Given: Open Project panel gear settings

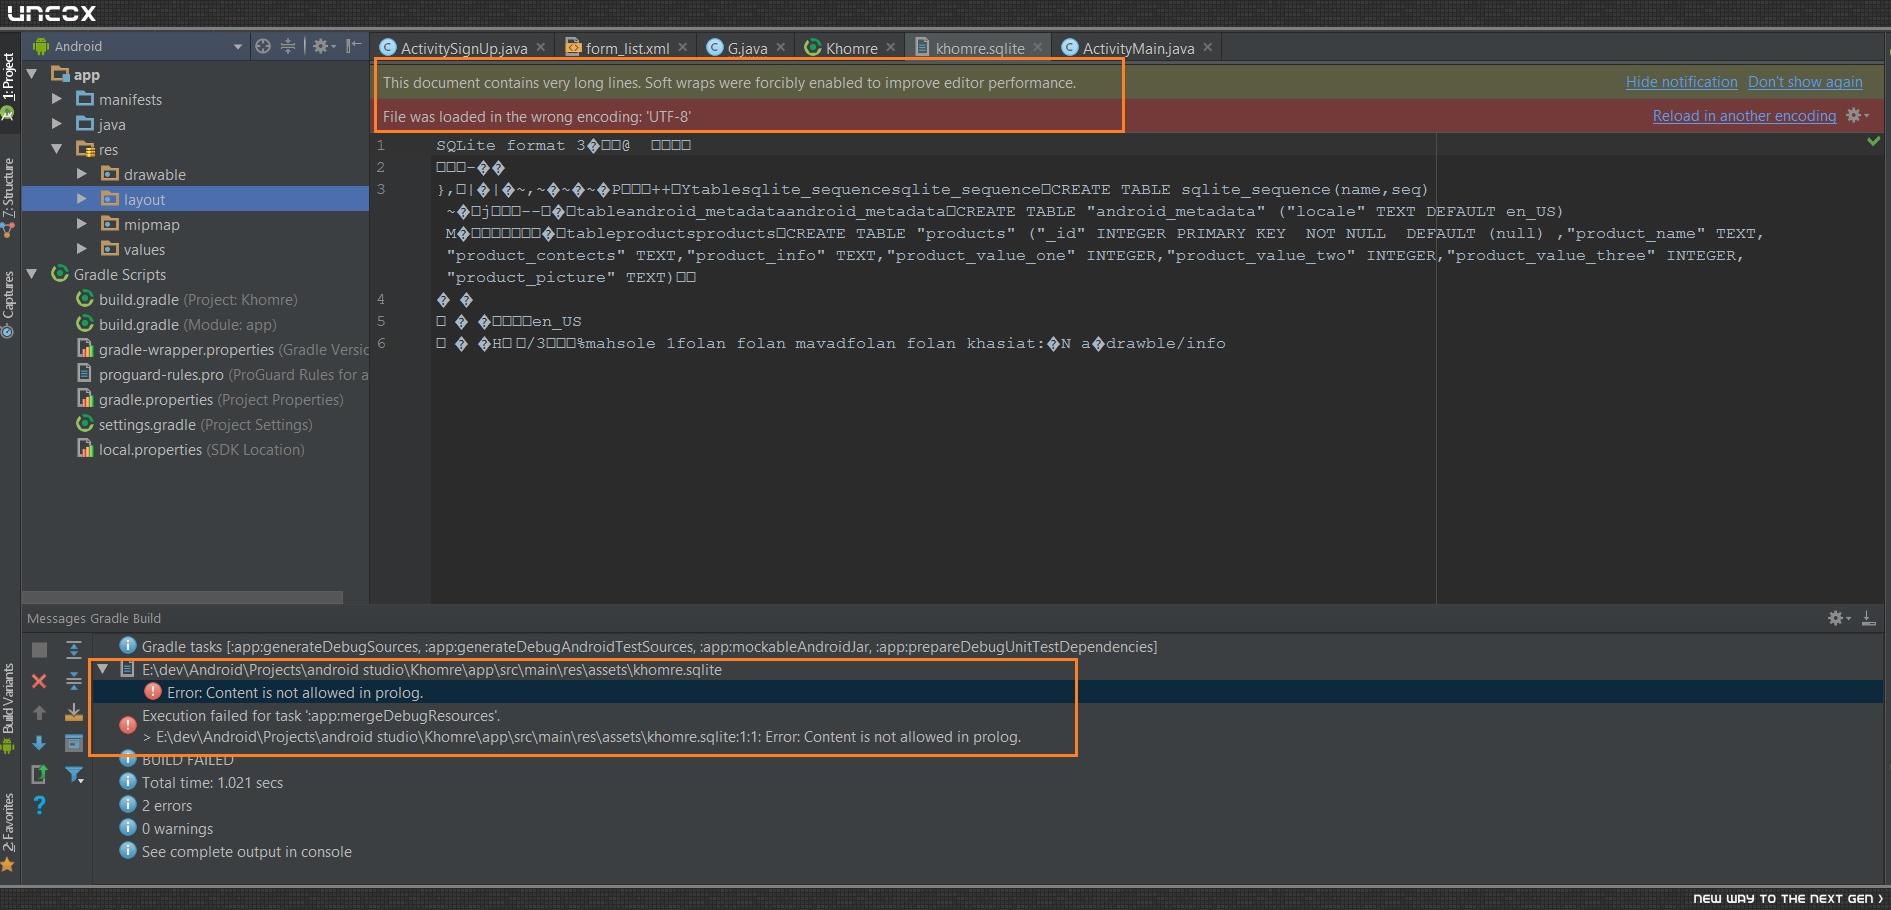Looking at the screenshot, I should coord(321,46).
